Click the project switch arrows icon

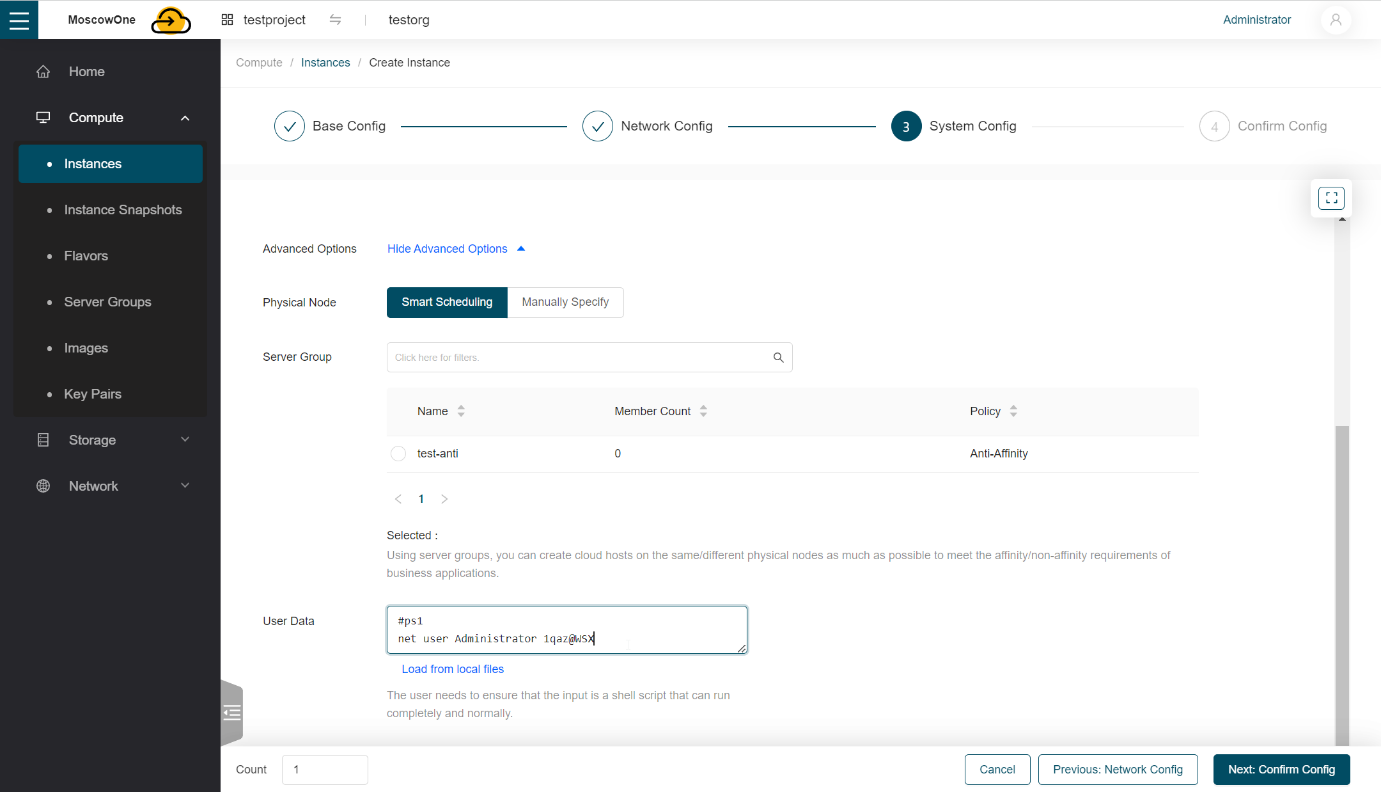[335, 20]
